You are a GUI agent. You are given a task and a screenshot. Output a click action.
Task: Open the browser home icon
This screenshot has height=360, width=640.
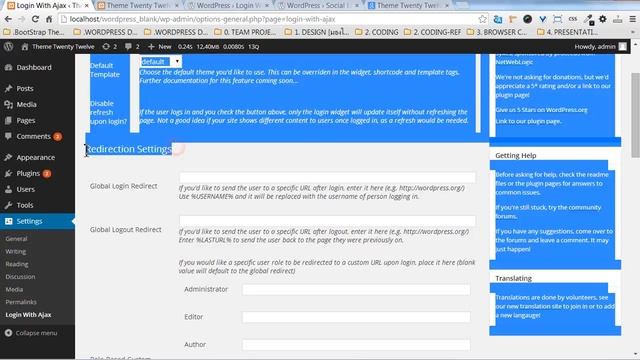click(49, 19)
